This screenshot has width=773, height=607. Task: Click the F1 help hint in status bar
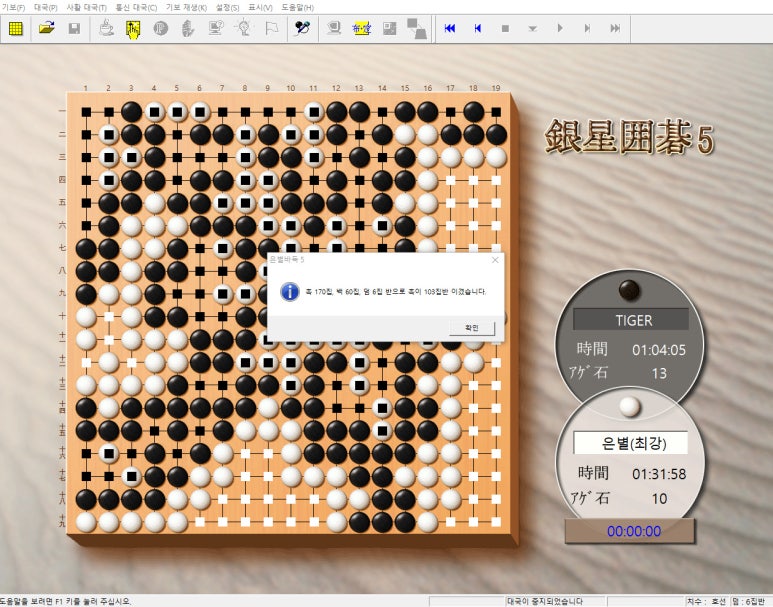(x=66, y=602)
